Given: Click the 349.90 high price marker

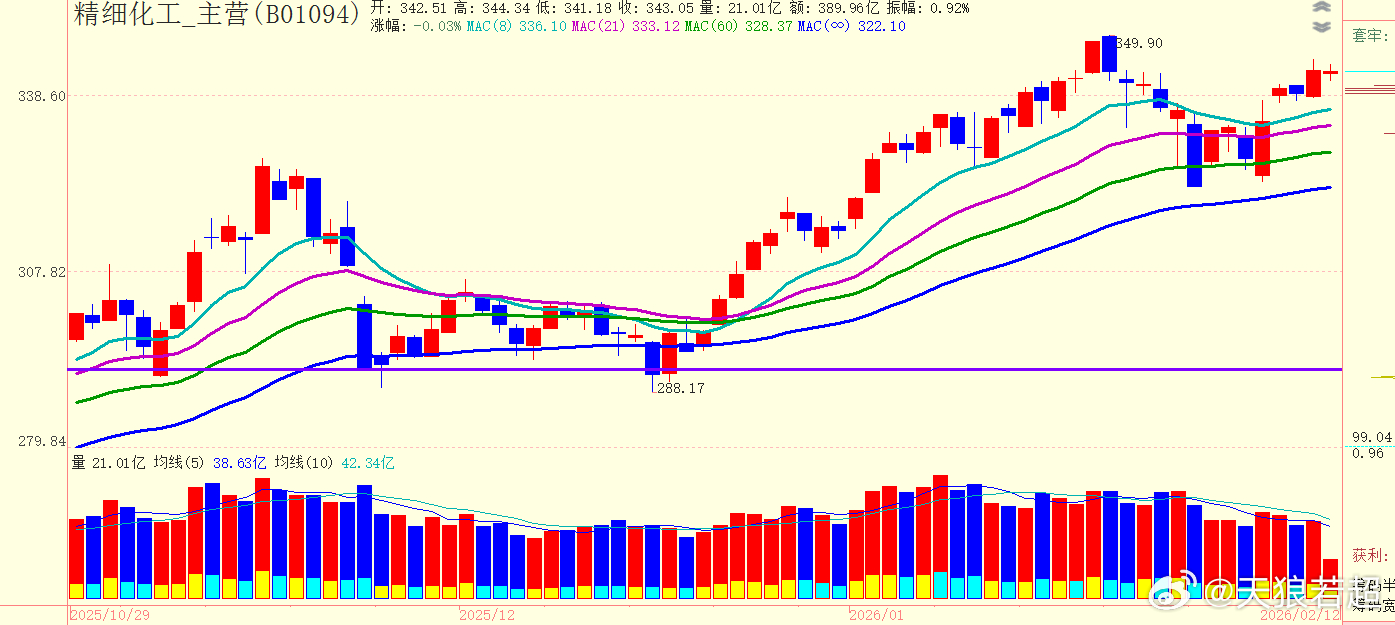Looking at the screenshot, I should tap(1138, 43).
